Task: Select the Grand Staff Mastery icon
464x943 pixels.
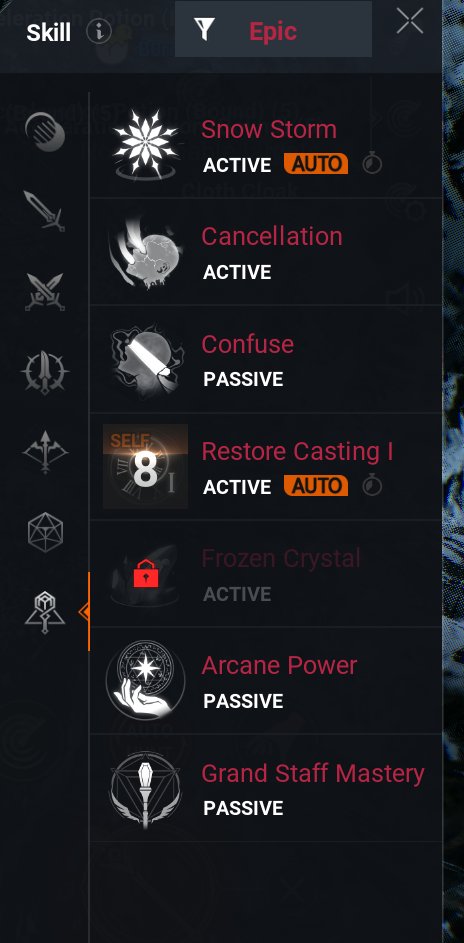Action: 145,789
